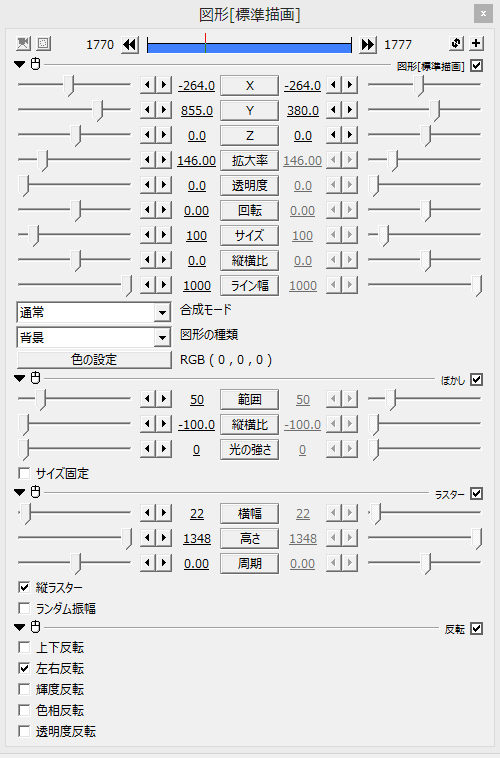
Task: Open the 色の設定 color dialog
Action: (94, 360)
